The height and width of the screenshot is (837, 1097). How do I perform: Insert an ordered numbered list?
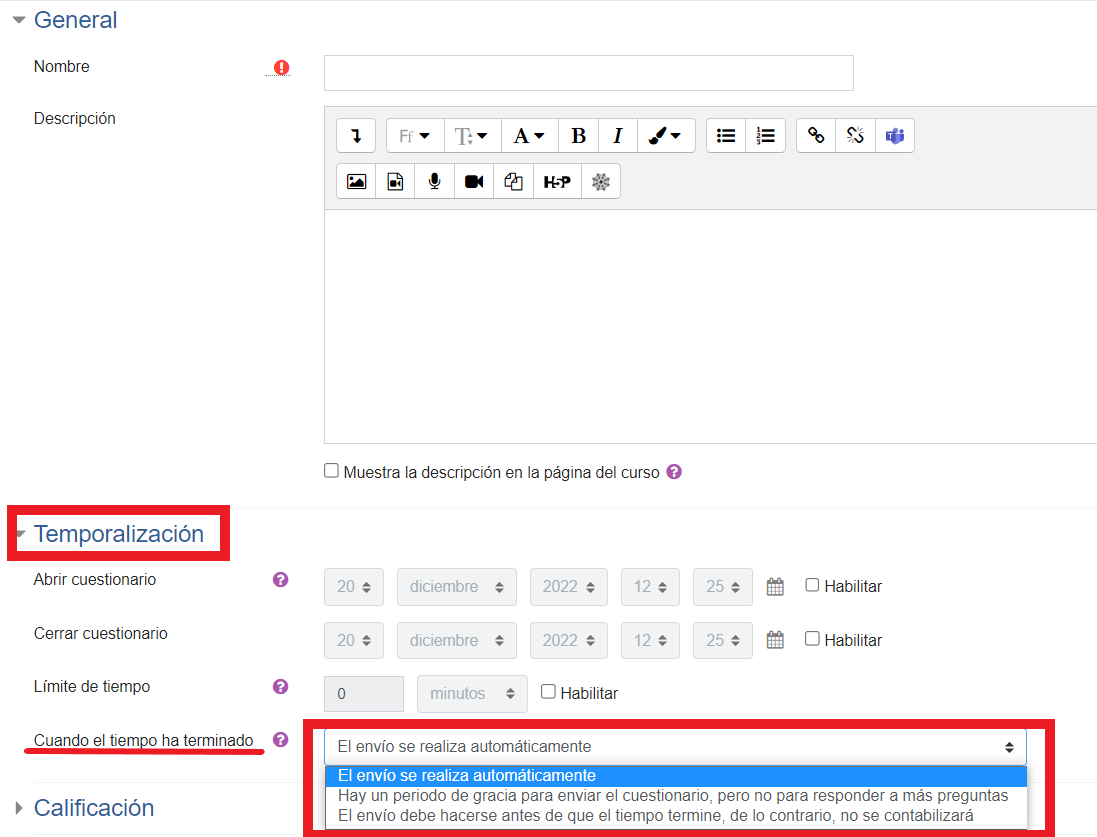pyautogui.click(x=766, y=136)
